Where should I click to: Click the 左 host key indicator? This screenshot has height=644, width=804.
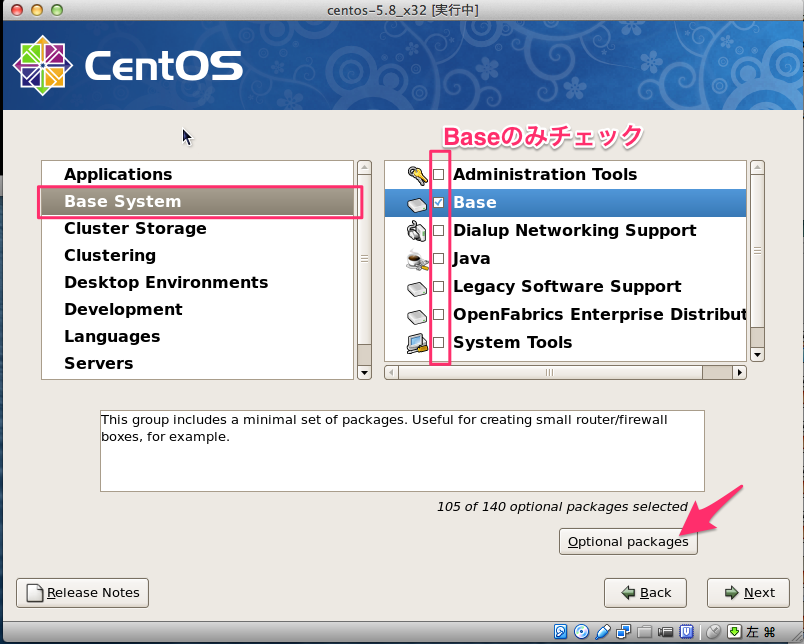coord(752,632)
